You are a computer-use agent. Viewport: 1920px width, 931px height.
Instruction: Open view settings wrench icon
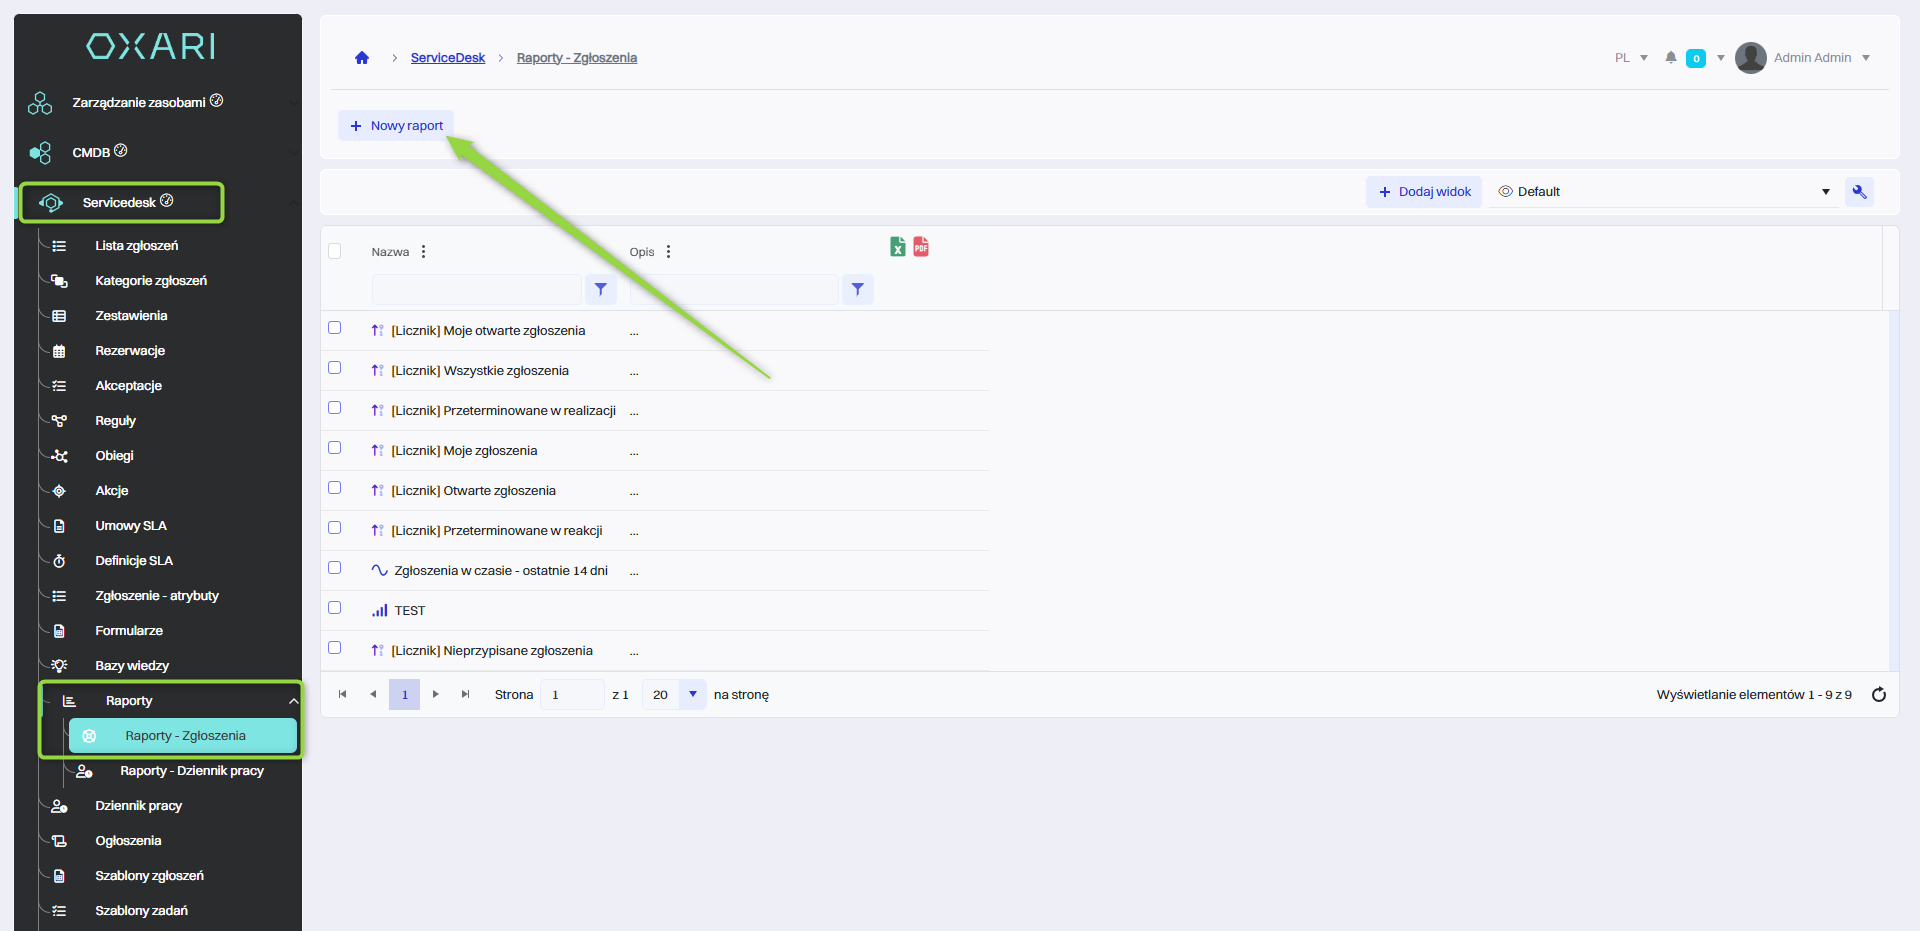[x=1859, y=192]
